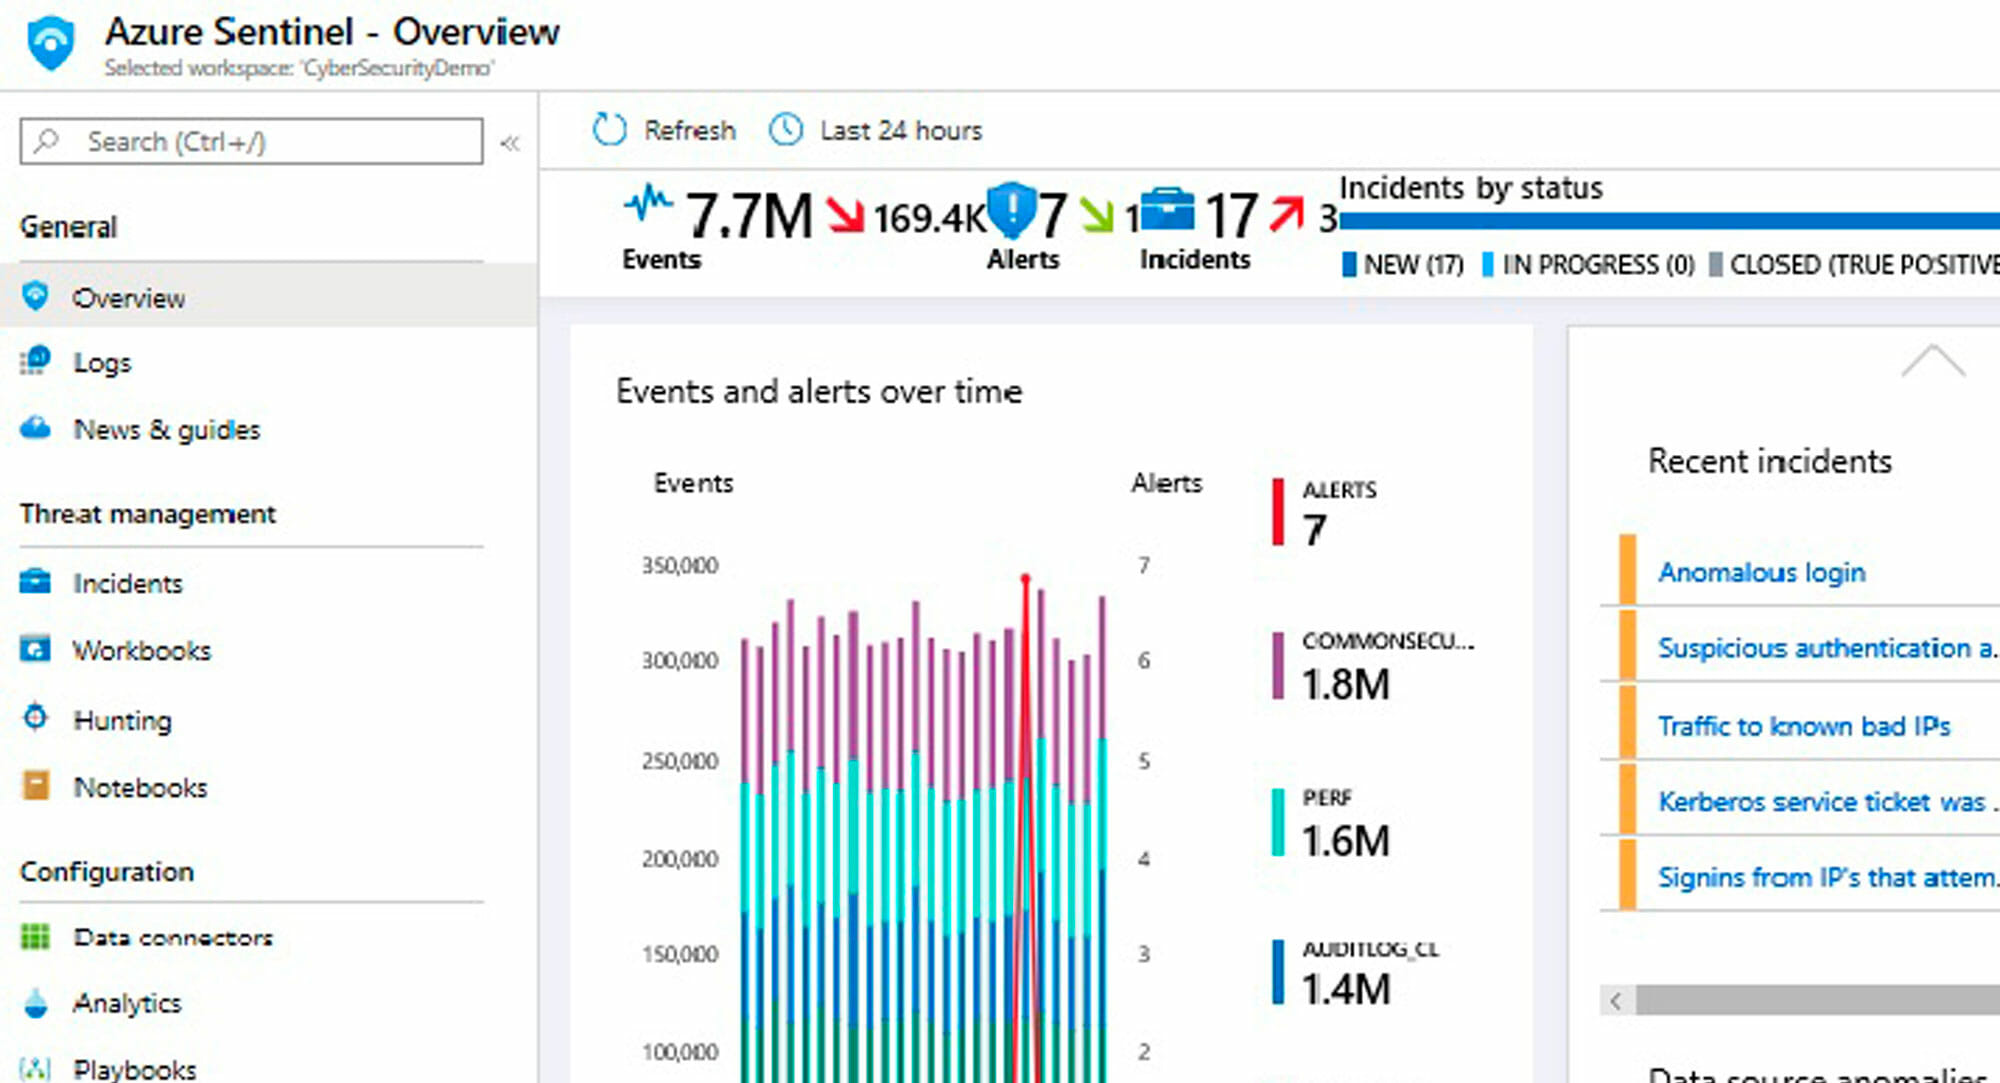The image size is (2000, 1083).
Task: Collapse the Recent incidents panel with the up chevron
Action: tap(1932, 361)
